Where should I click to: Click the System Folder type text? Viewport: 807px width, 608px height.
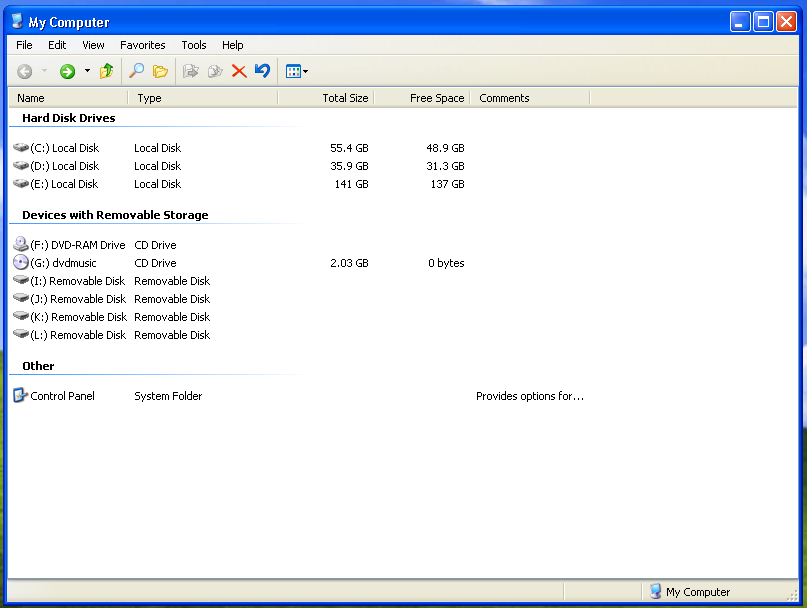point(168,396)
